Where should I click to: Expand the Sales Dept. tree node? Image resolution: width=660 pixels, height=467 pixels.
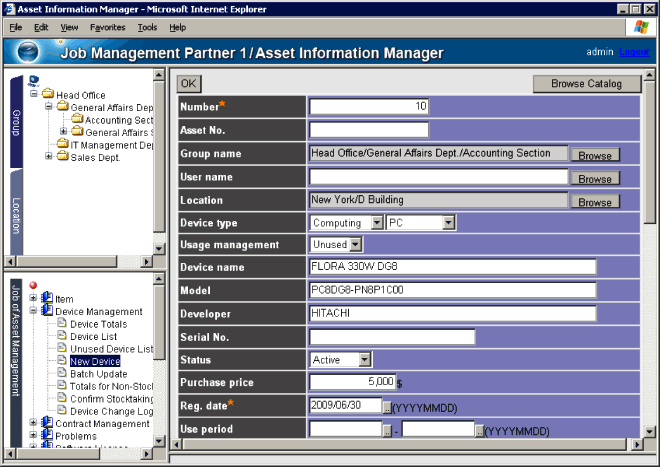48,157
